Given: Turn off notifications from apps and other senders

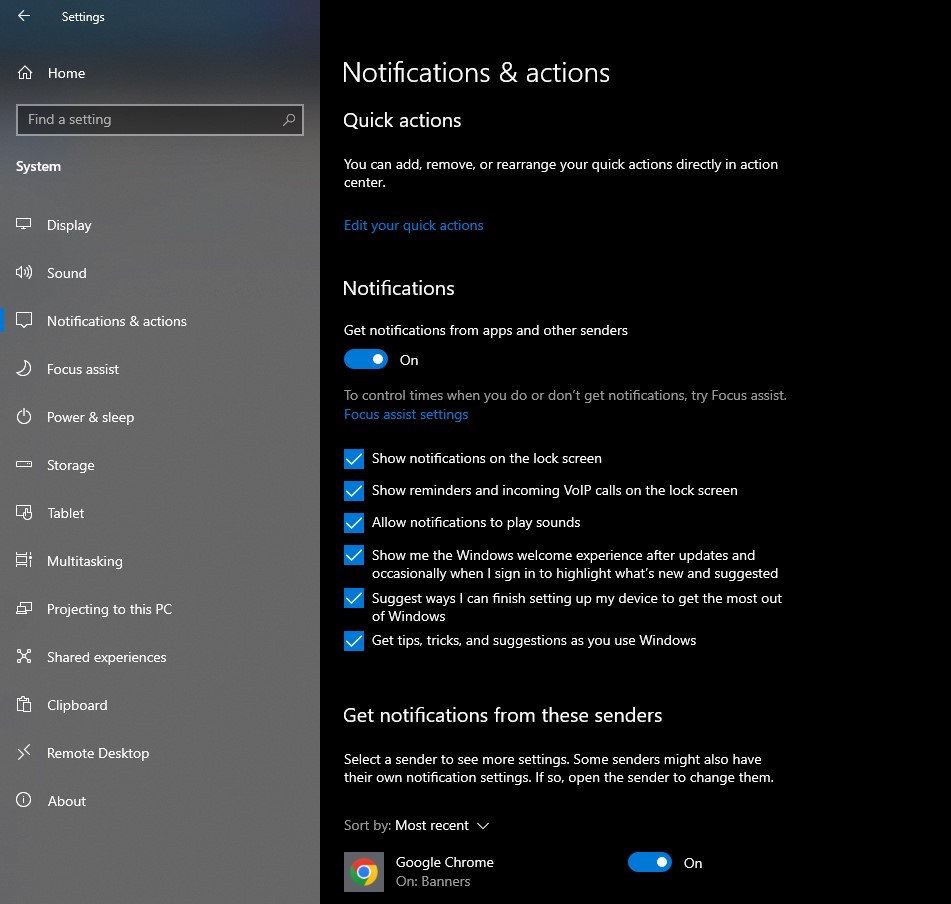Looking at the screenshot, I should (x=365, y=358).
